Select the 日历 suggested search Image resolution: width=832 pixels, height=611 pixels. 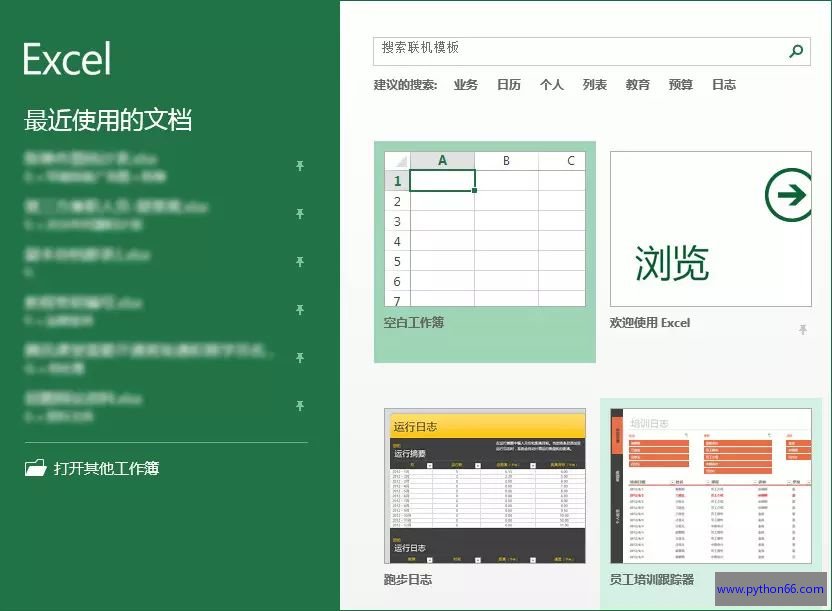tap(508, 85)
